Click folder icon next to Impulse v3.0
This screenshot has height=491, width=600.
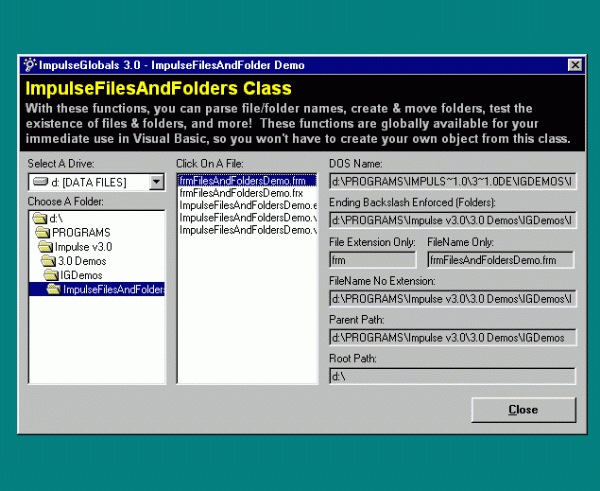(45, 246)
